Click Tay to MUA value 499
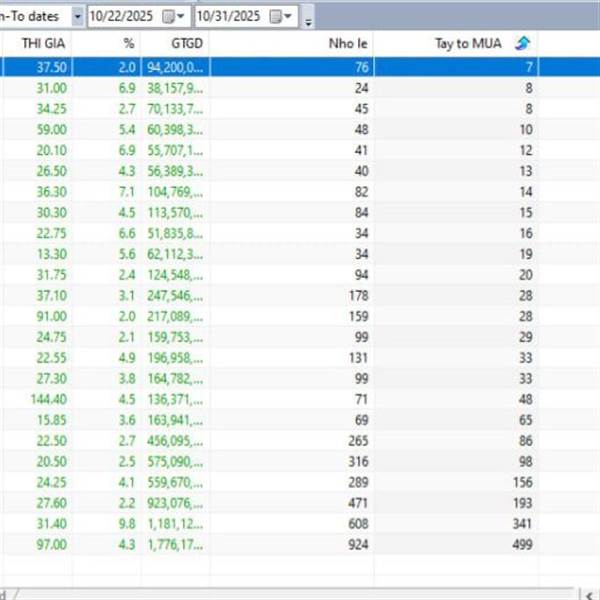 tap(523, 545)
